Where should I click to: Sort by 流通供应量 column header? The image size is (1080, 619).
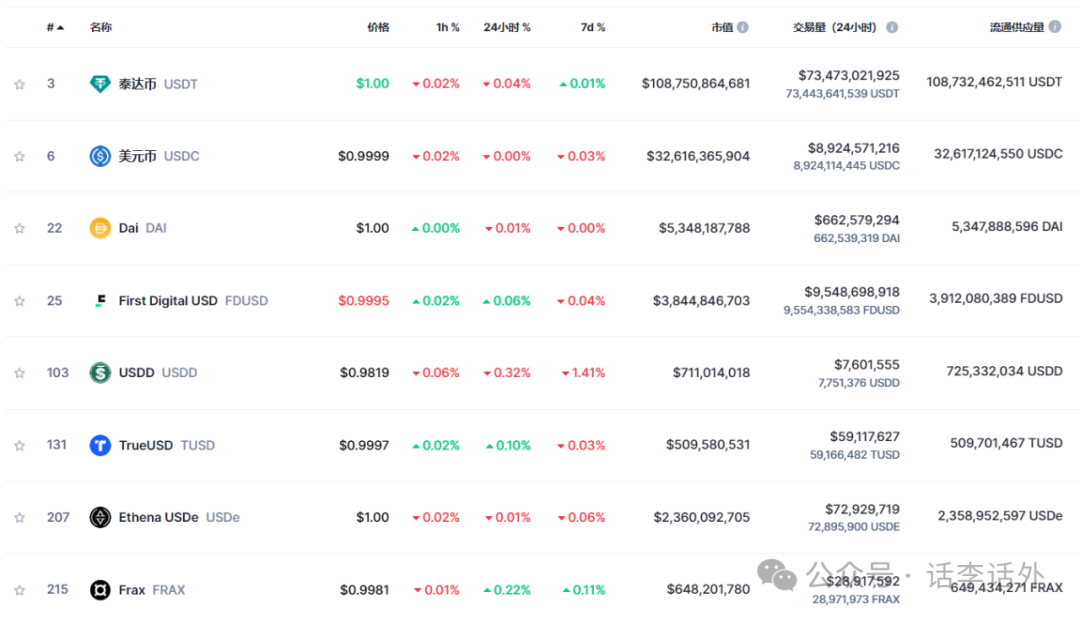pyautogui.click(x=1017, y=28)
